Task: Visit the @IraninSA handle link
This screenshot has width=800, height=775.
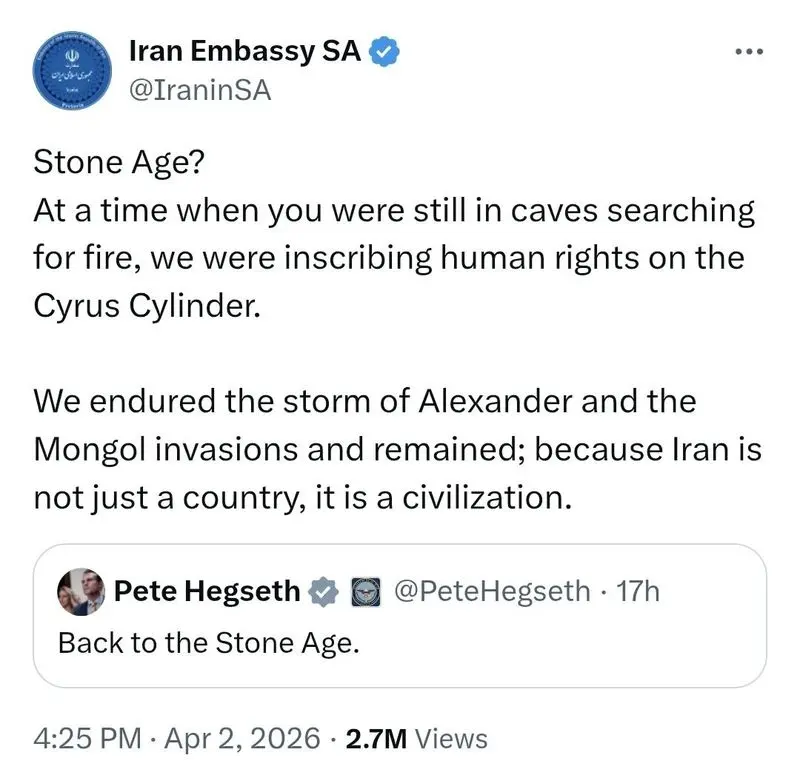Action: click(200, 90)
